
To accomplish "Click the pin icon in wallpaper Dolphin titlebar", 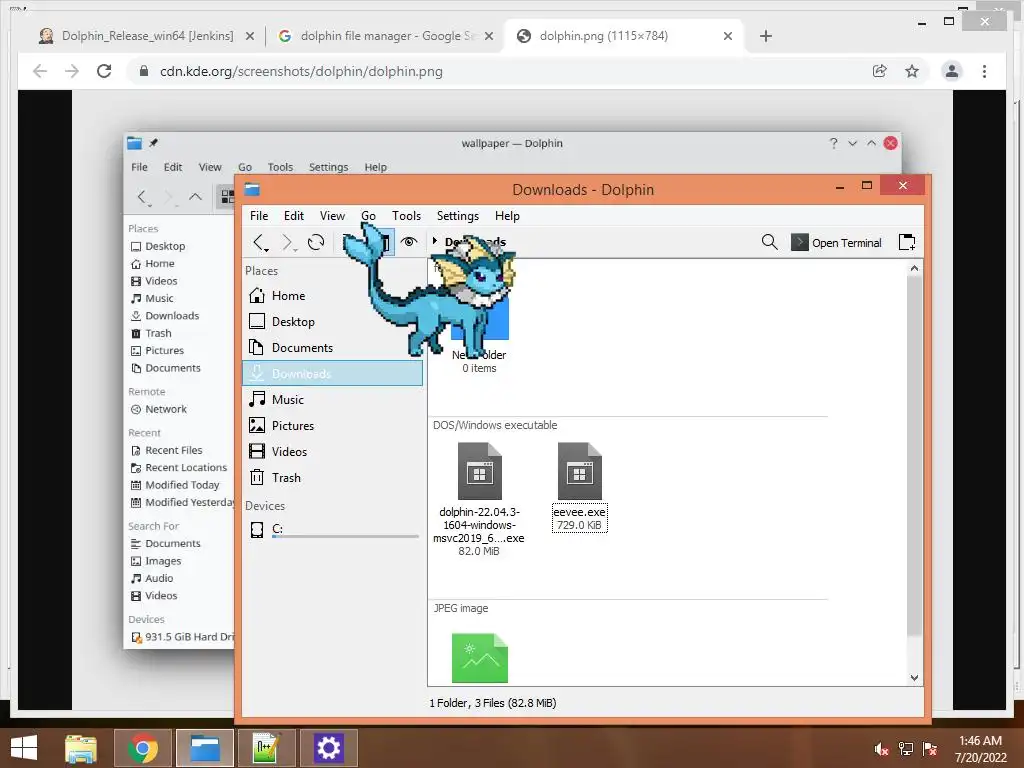I will pyautogui.click(x=153, y=142).
